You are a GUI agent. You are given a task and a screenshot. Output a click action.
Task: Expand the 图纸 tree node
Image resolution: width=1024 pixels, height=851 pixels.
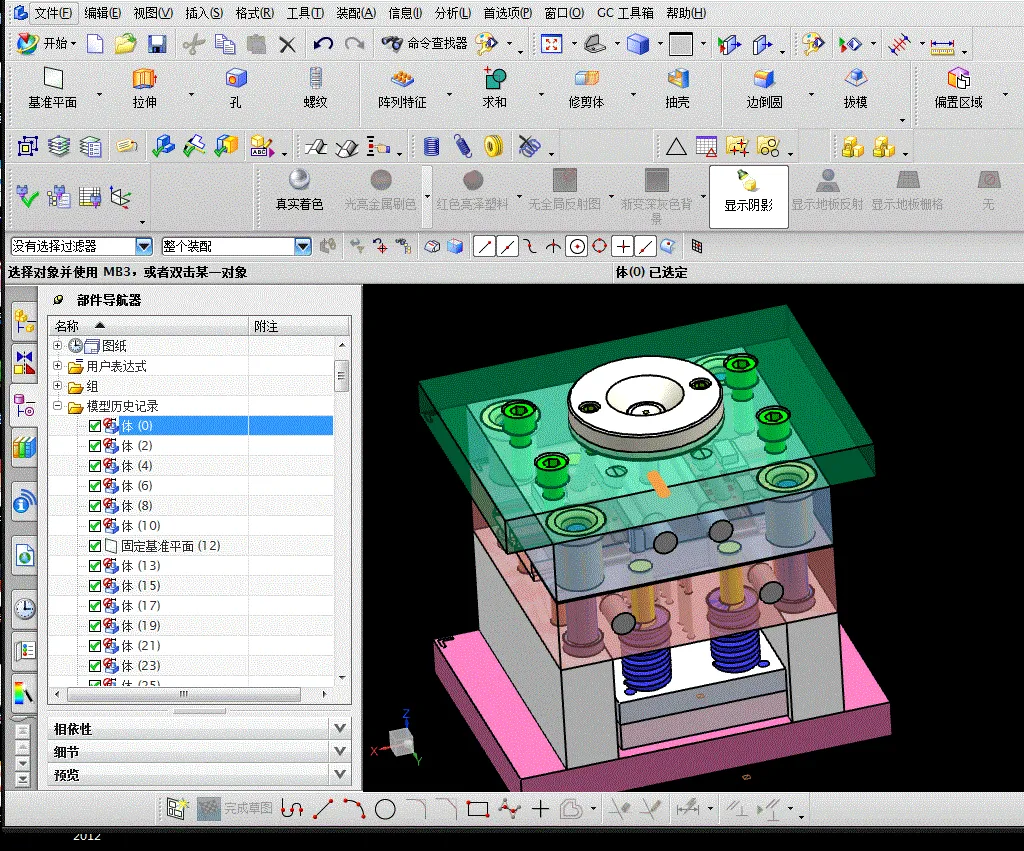(57, 345)
